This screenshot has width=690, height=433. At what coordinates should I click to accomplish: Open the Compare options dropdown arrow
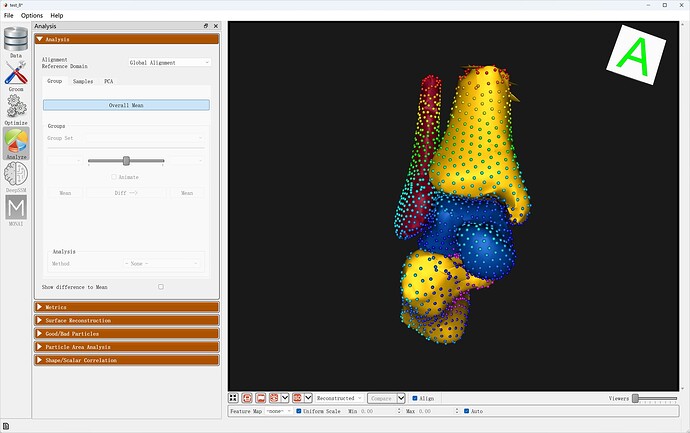click(x=401, y=398)
